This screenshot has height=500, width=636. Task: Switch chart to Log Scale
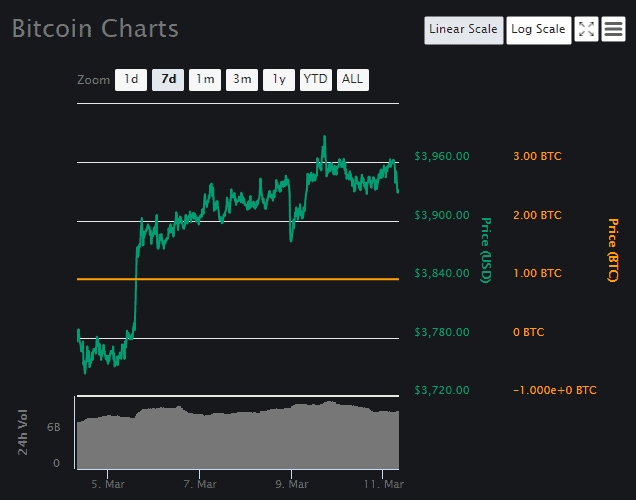(x=539, y=30)
